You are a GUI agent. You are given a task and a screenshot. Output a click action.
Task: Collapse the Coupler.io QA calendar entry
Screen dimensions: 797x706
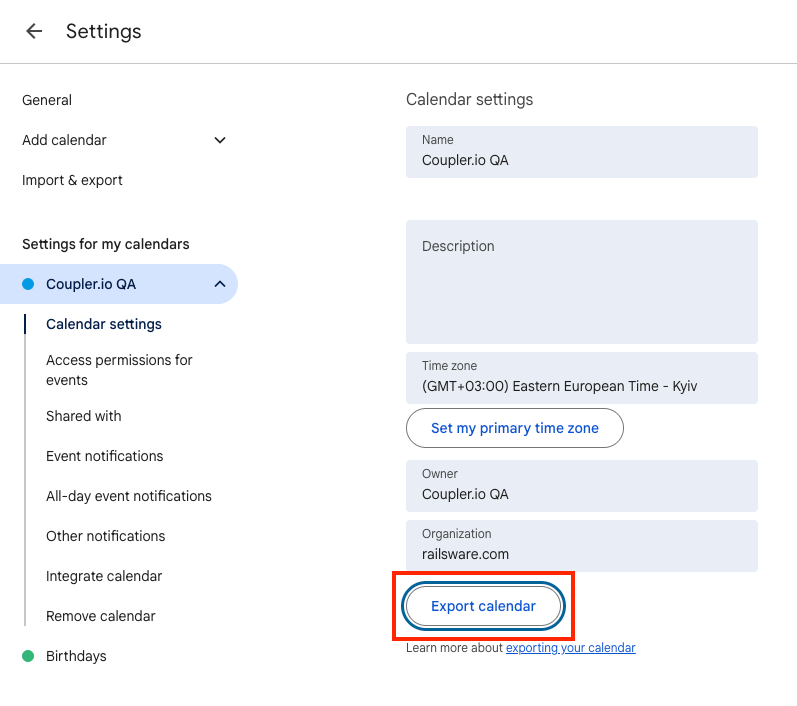(220, 284)
